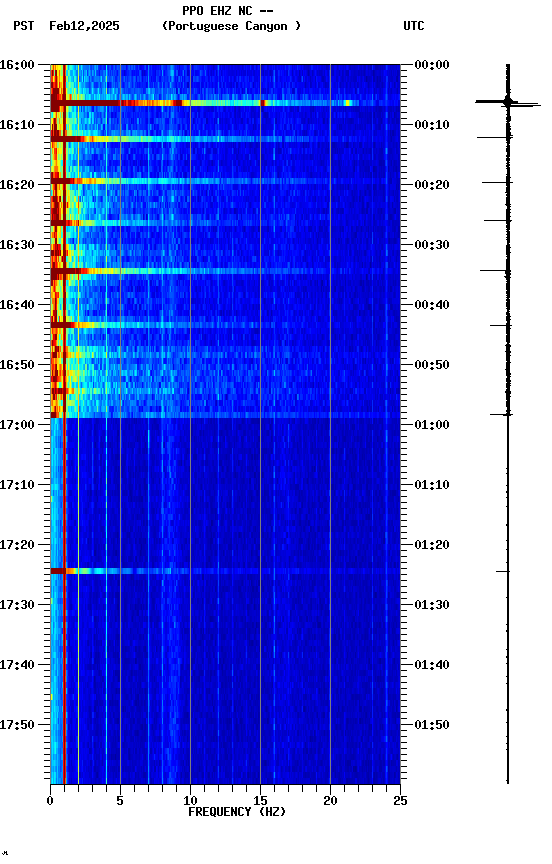The height and width of the screenshot is (864, 552).
Task: Click the "FREQUENCY (HZ)" axis label
Action: [237, 812]
